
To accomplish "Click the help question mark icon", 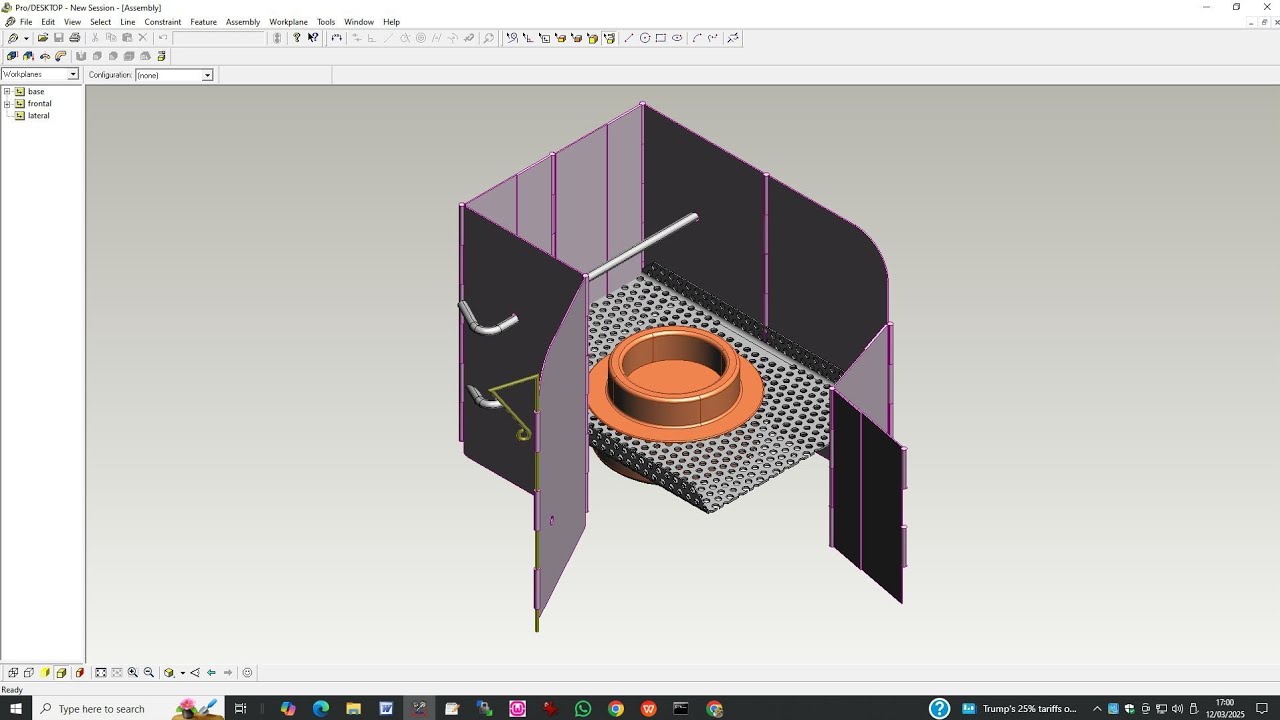I will [x=297, y=38].
